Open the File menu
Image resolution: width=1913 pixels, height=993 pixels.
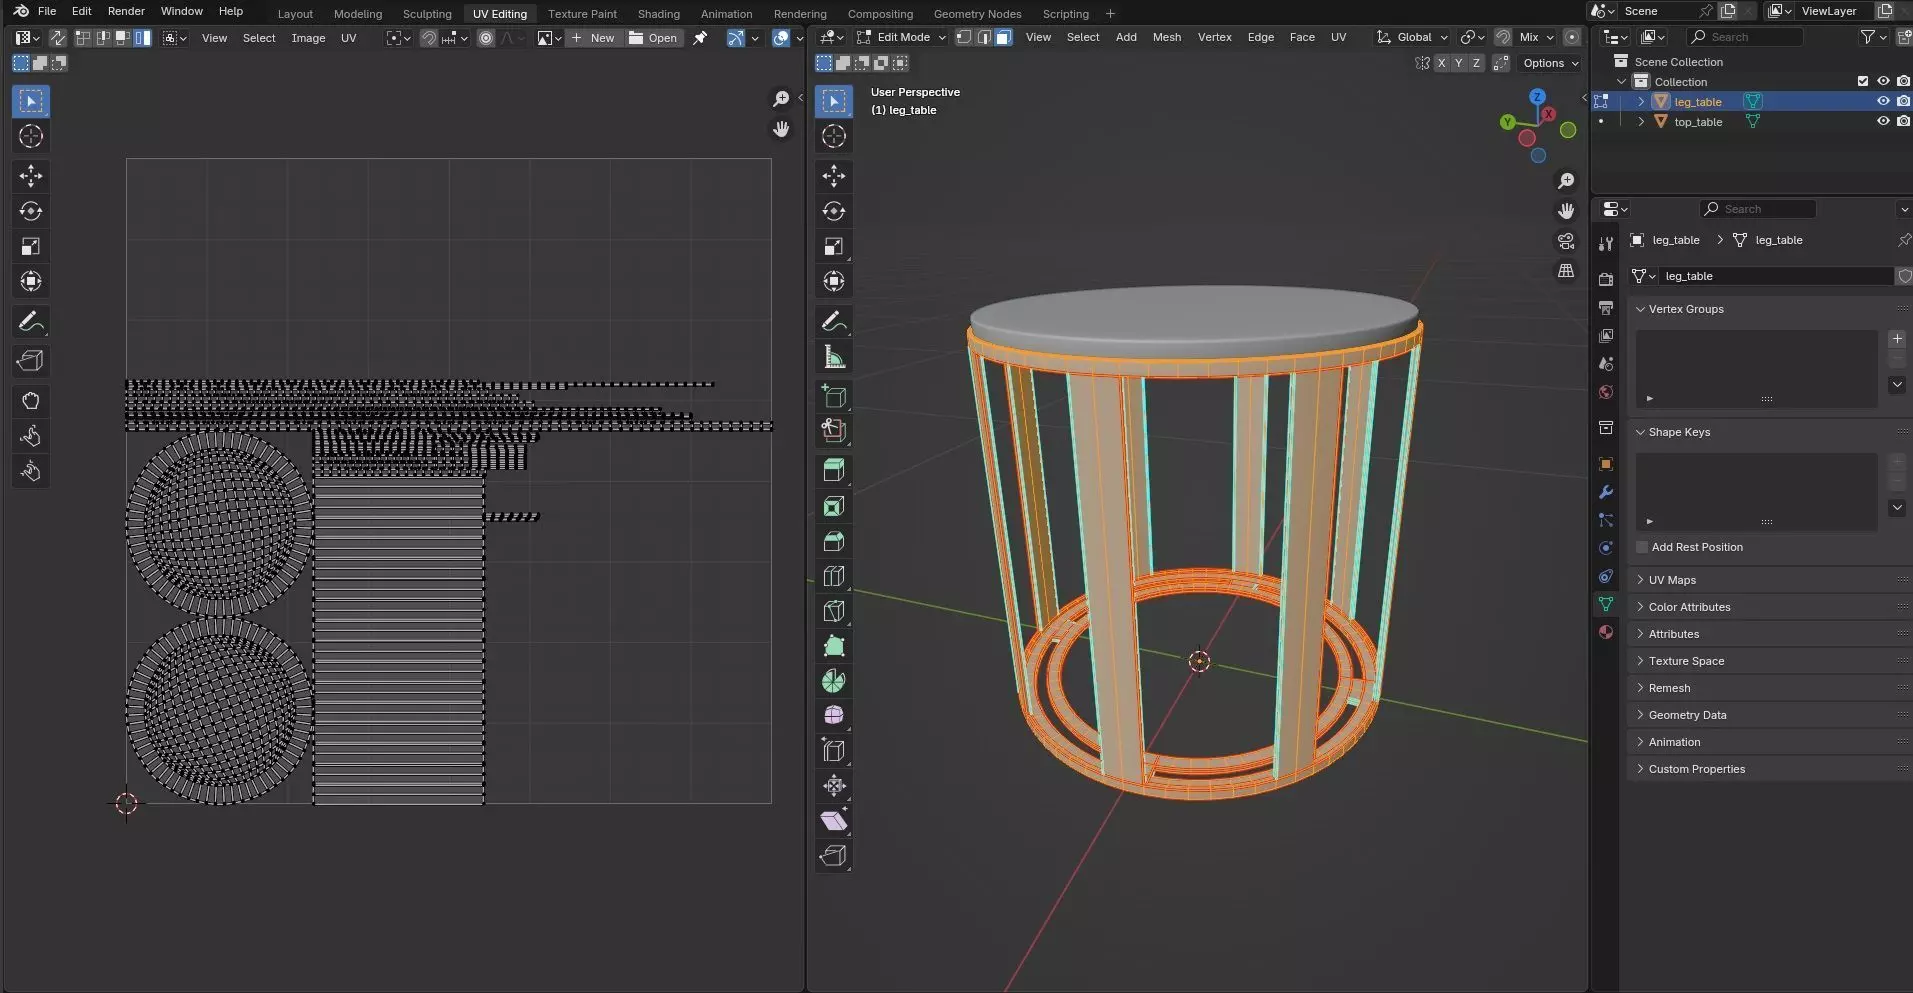(x=47, y=11)
